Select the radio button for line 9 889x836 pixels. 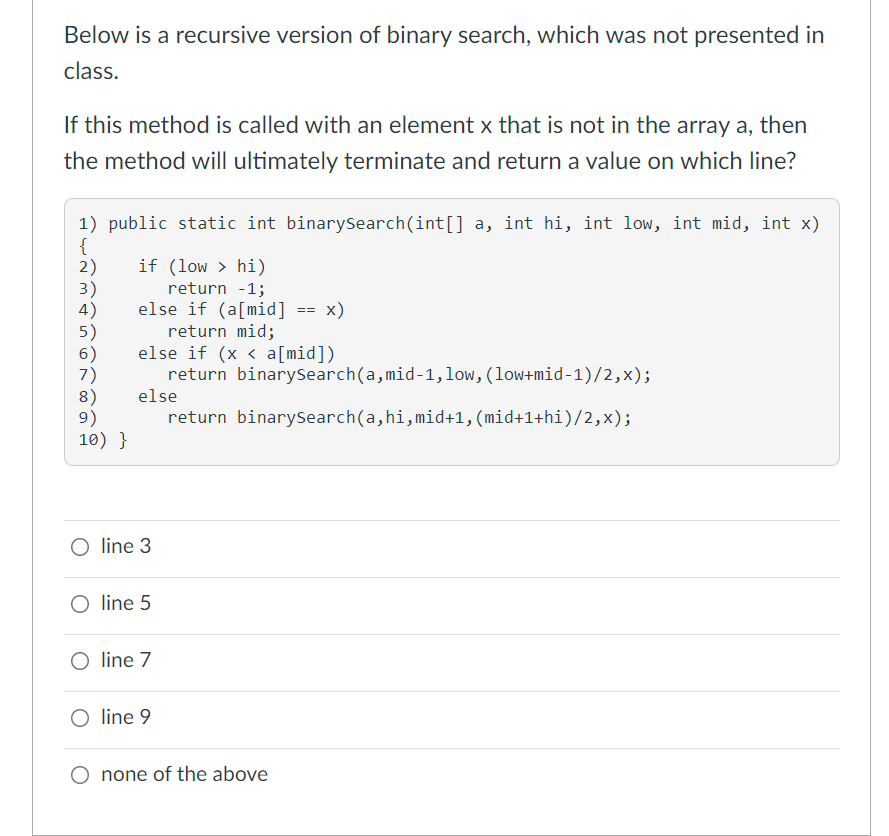80,717
